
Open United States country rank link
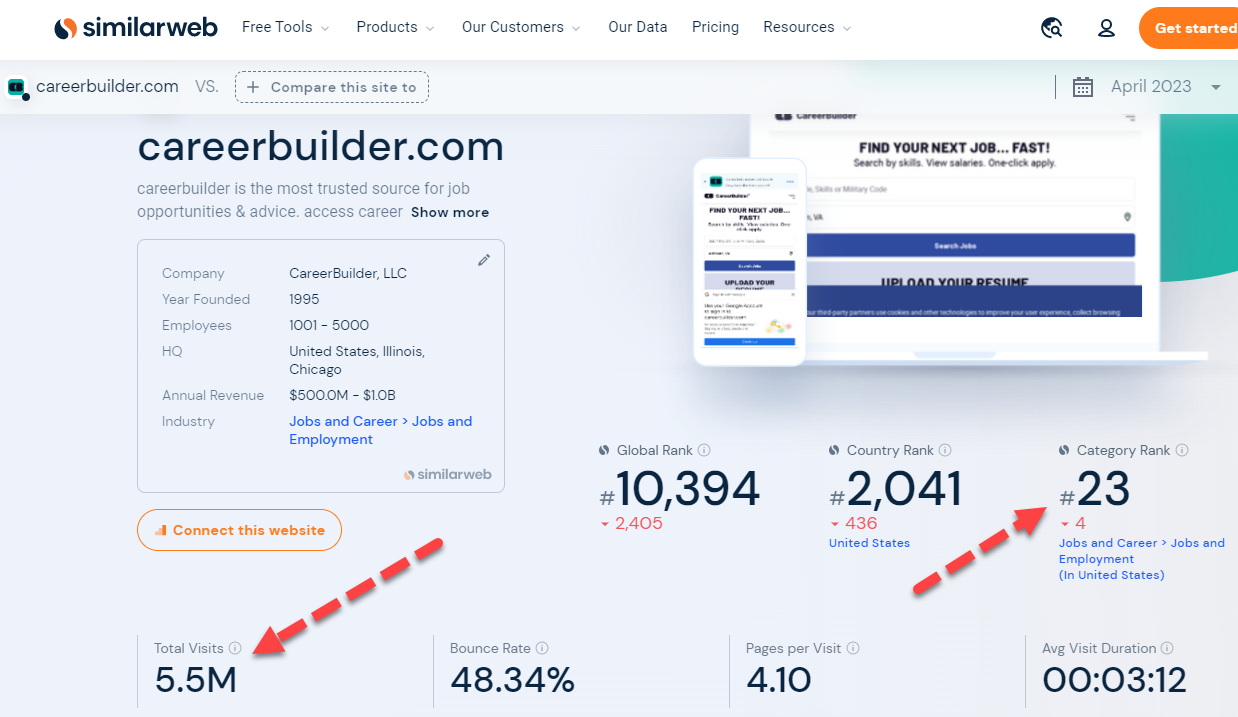pyautogui.click(x=869, y=543)
